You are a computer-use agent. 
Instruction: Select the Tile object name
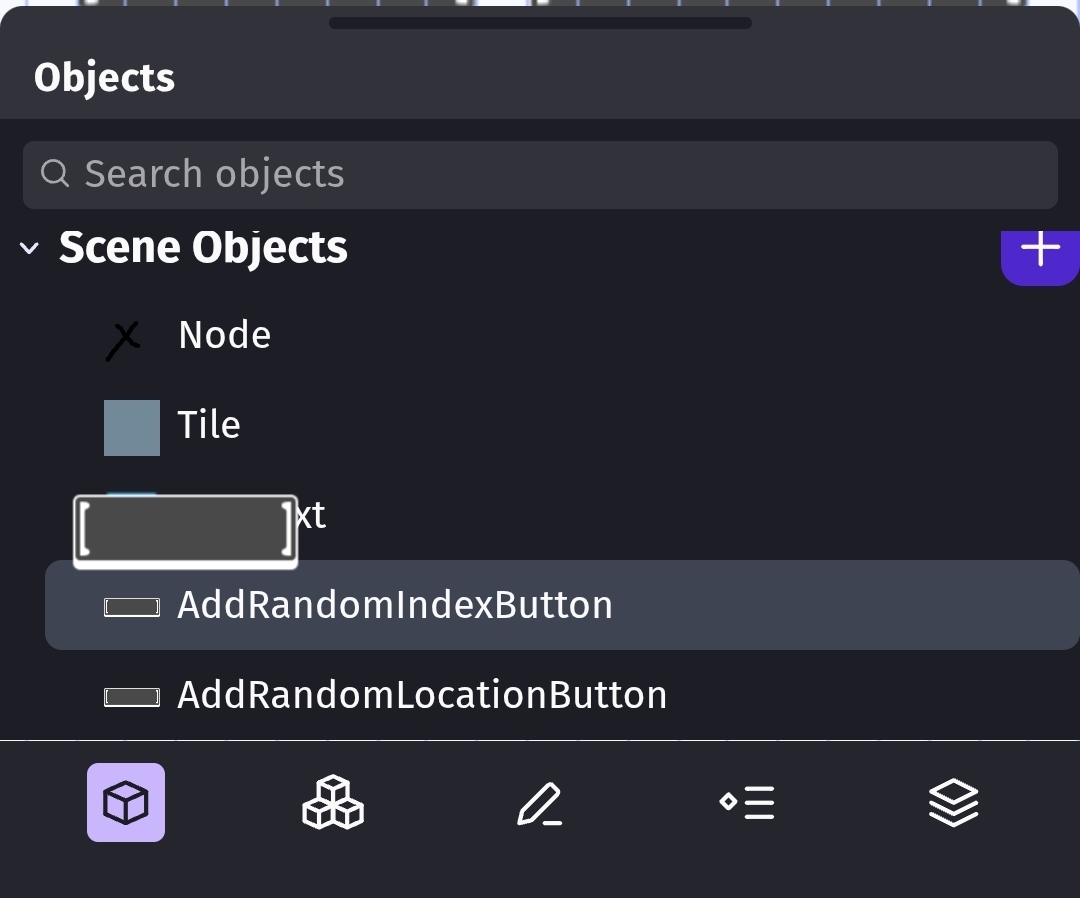[209, 425]
